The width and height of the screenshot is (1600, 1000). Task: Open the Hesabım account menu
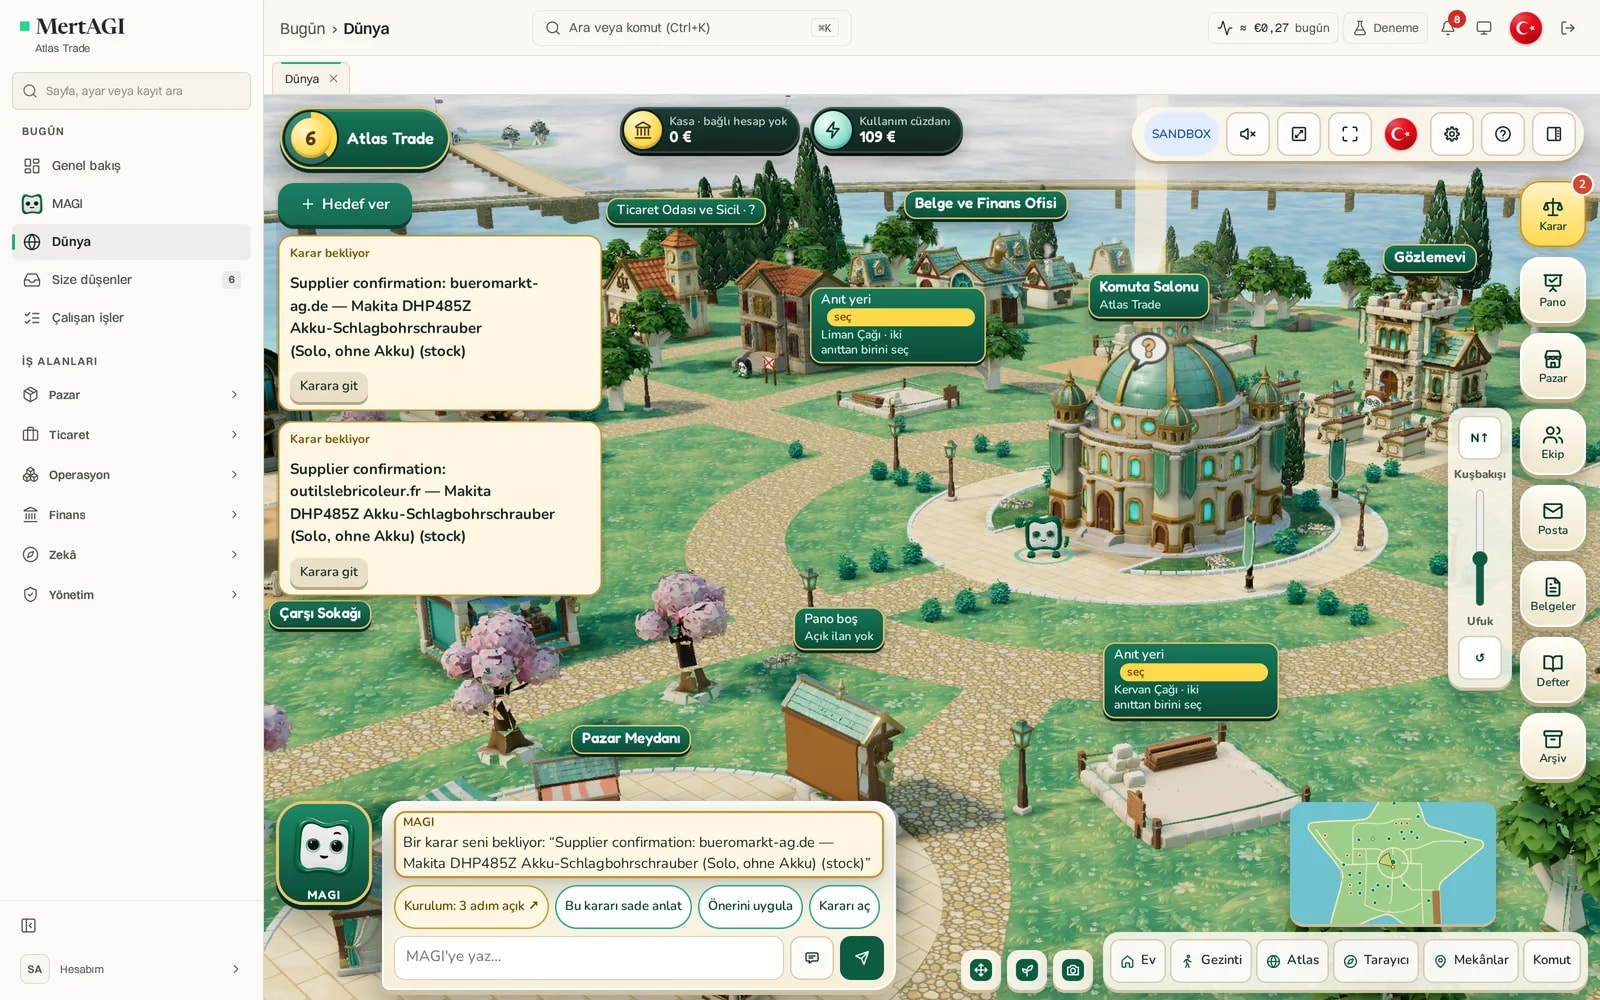[x=131, y=969]
